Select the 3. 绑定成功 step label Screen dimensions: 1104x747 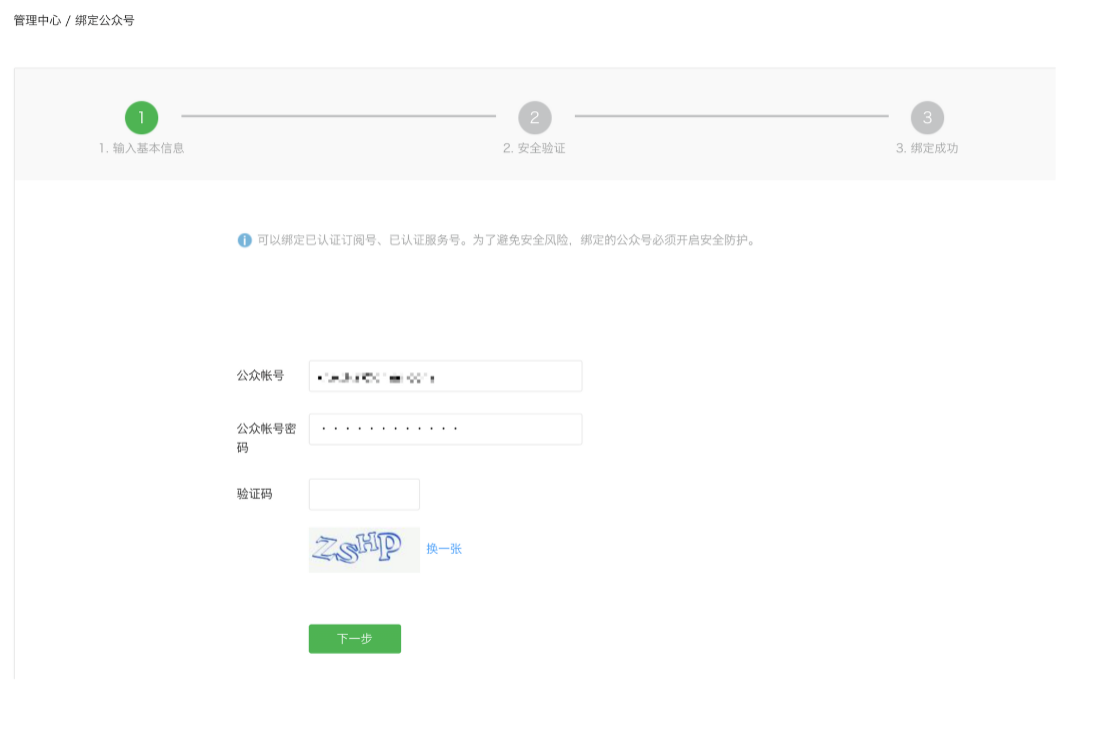[x=927, y=149]
